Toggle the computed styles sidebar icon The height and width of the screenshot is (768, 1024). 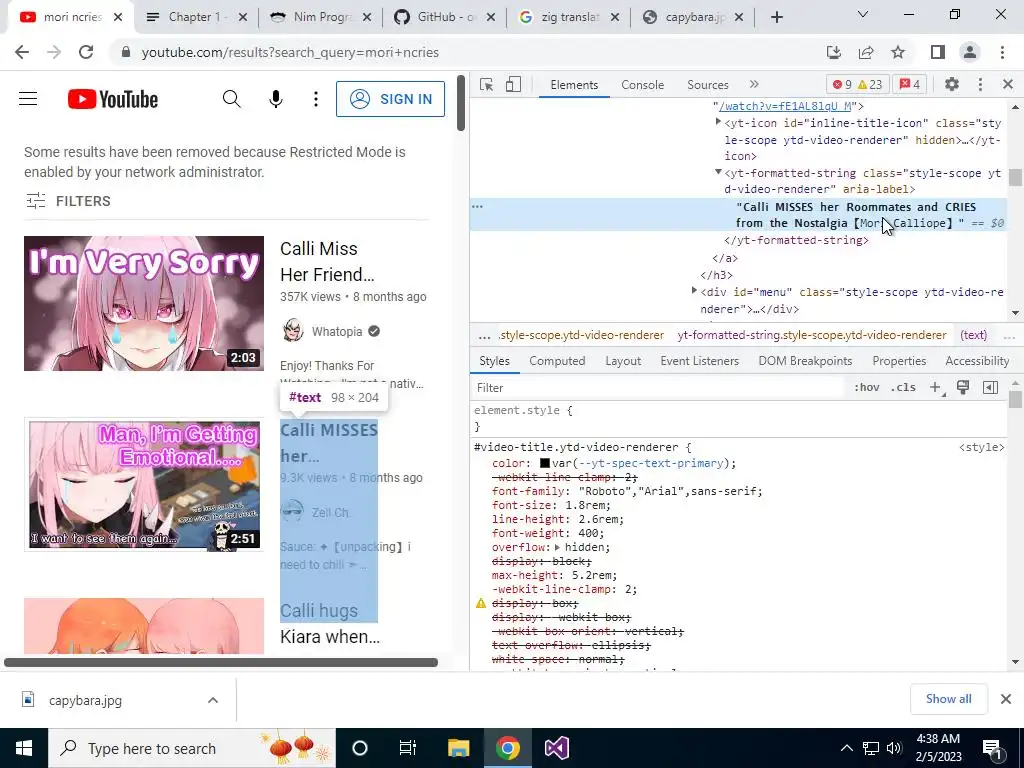[x=990, y=388]
